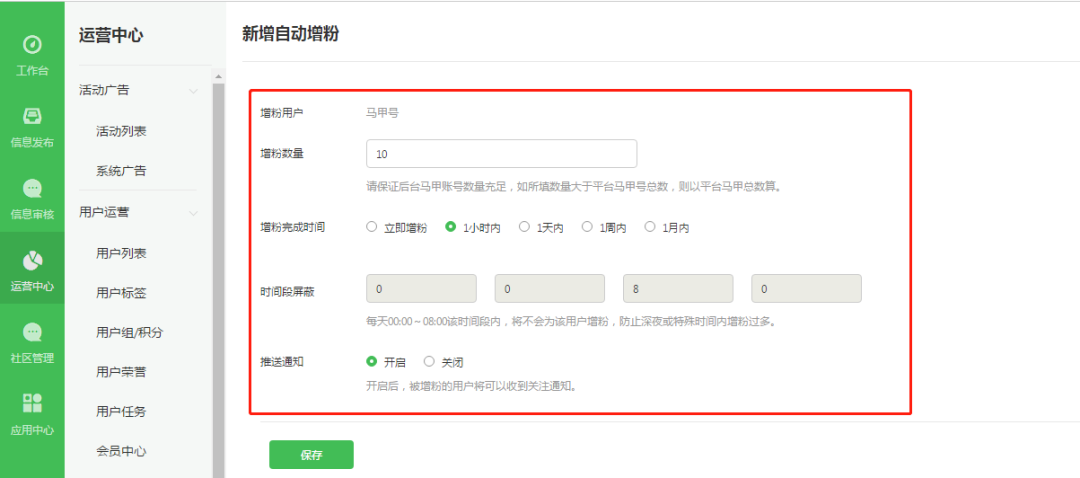Click the 增粉用户 label
The width and height of the screenshot is (1080, 478).
coord(281,113)
